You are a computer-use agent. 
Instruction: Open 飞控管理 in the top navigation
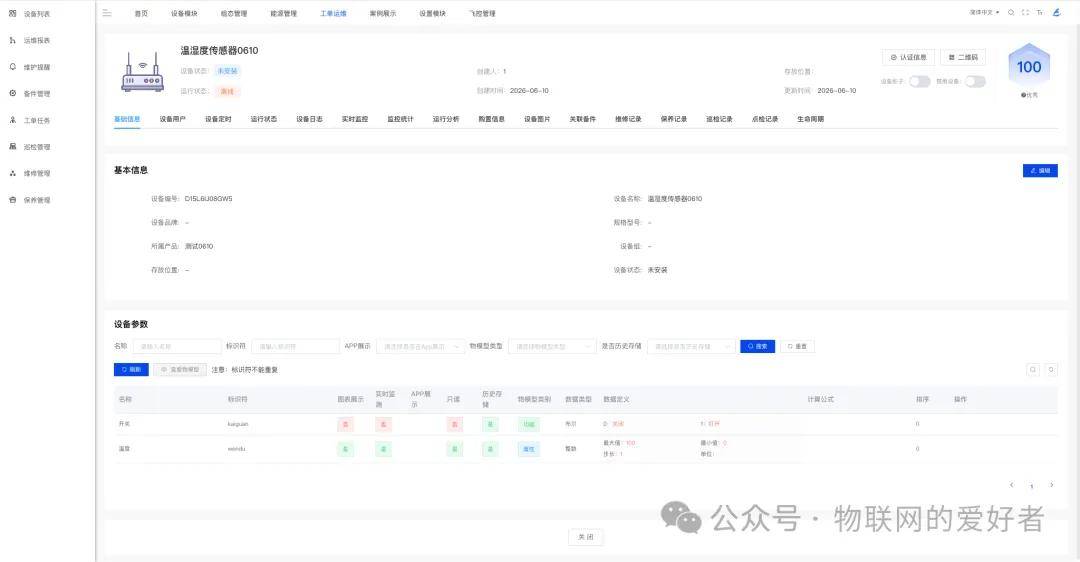(482, 13)
